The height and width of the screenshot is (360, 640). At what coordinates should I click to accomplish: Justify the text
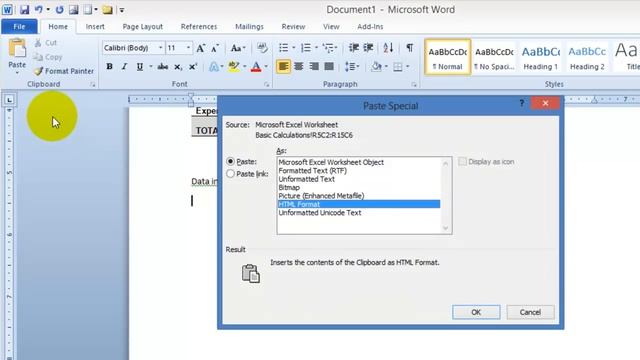tap(329, 66)
